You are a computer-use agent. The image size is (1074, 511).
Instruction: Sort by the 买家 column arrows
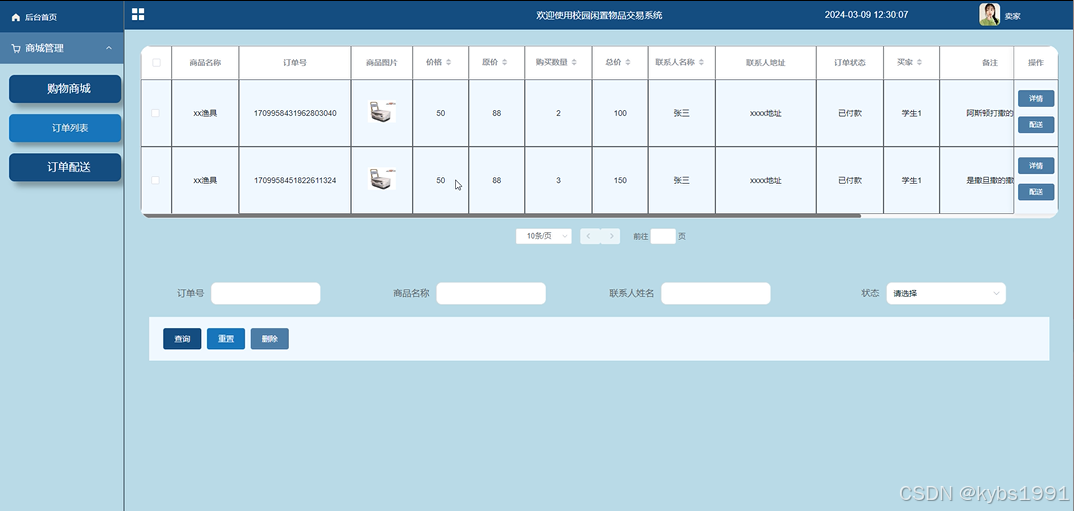[x=919, y=62]
